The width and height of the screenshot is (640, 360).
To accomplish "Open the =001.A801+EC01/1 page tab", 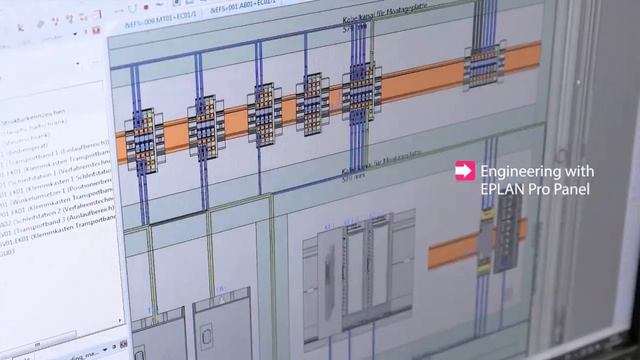I will 242,7.
